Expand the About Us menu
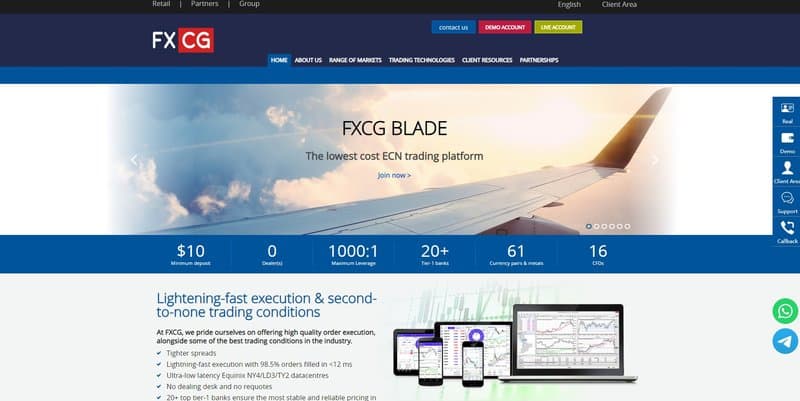The image size is (800, 401). pos(308,60)
